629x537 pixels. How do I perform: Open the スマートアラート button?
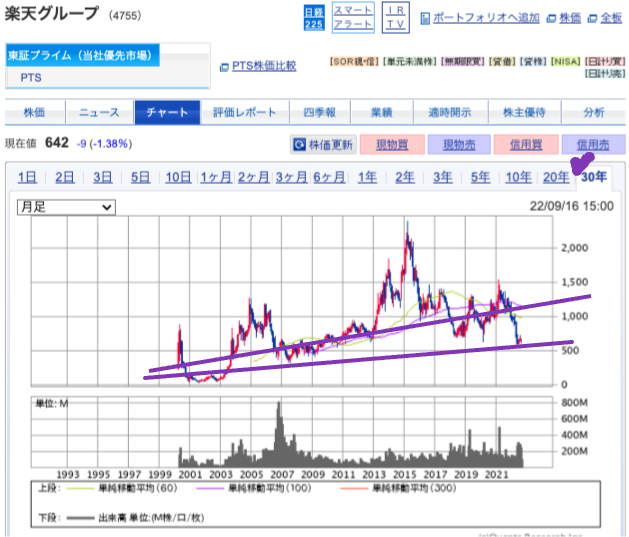[x=353, y=18]
